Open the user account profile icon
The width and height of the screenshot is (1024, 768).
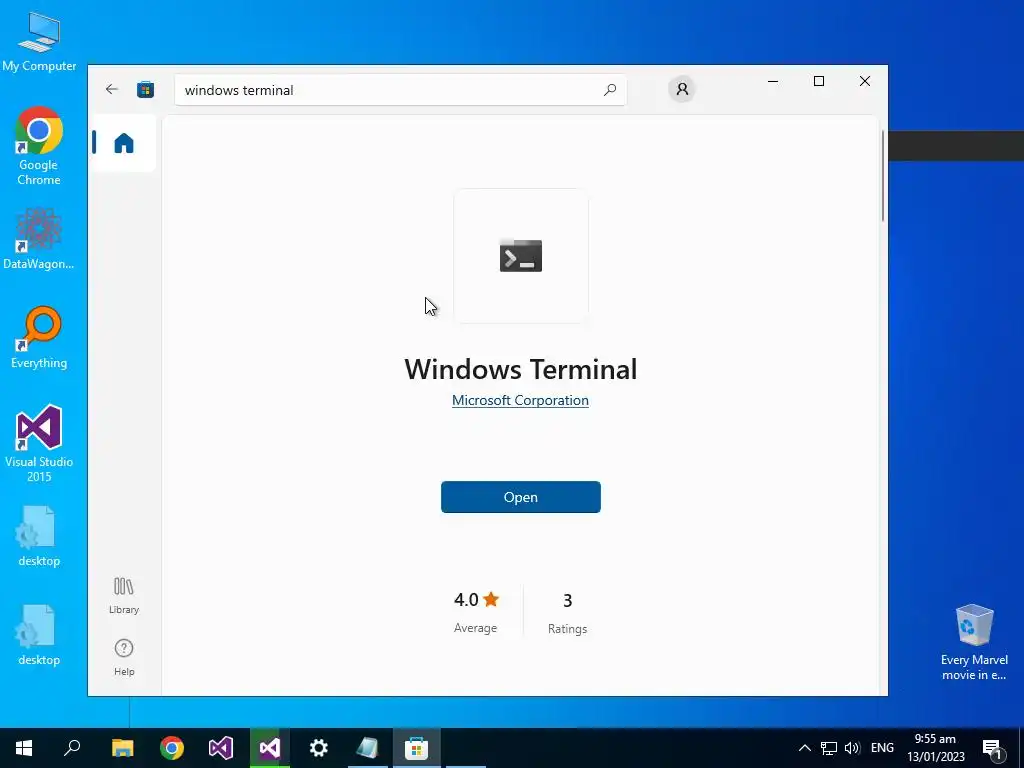click(x=682, y=89)
